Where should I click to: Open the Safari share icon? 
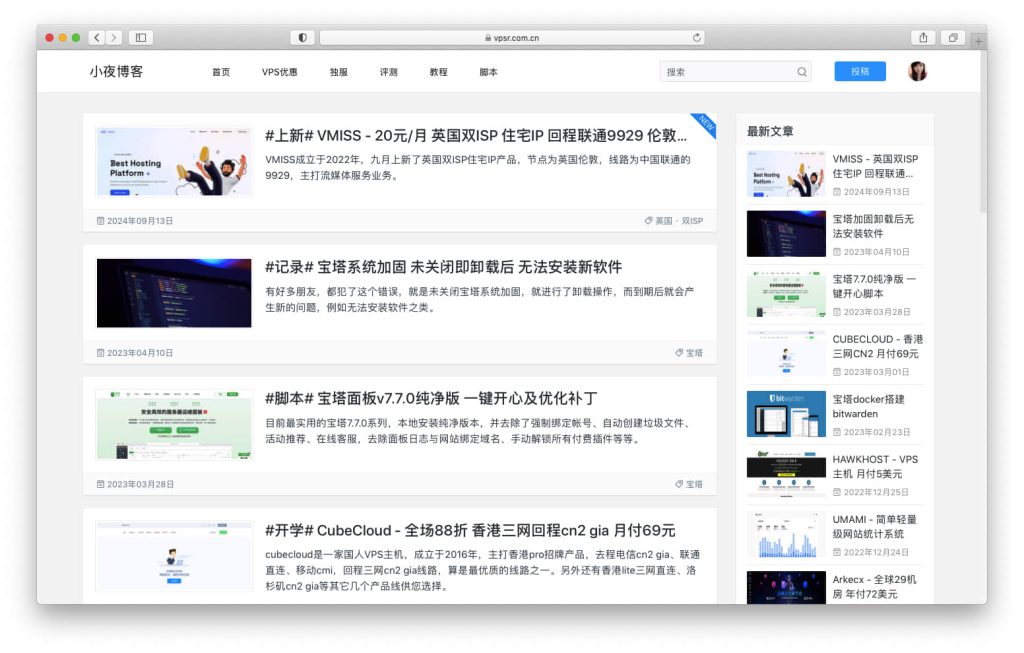point(923,38)
